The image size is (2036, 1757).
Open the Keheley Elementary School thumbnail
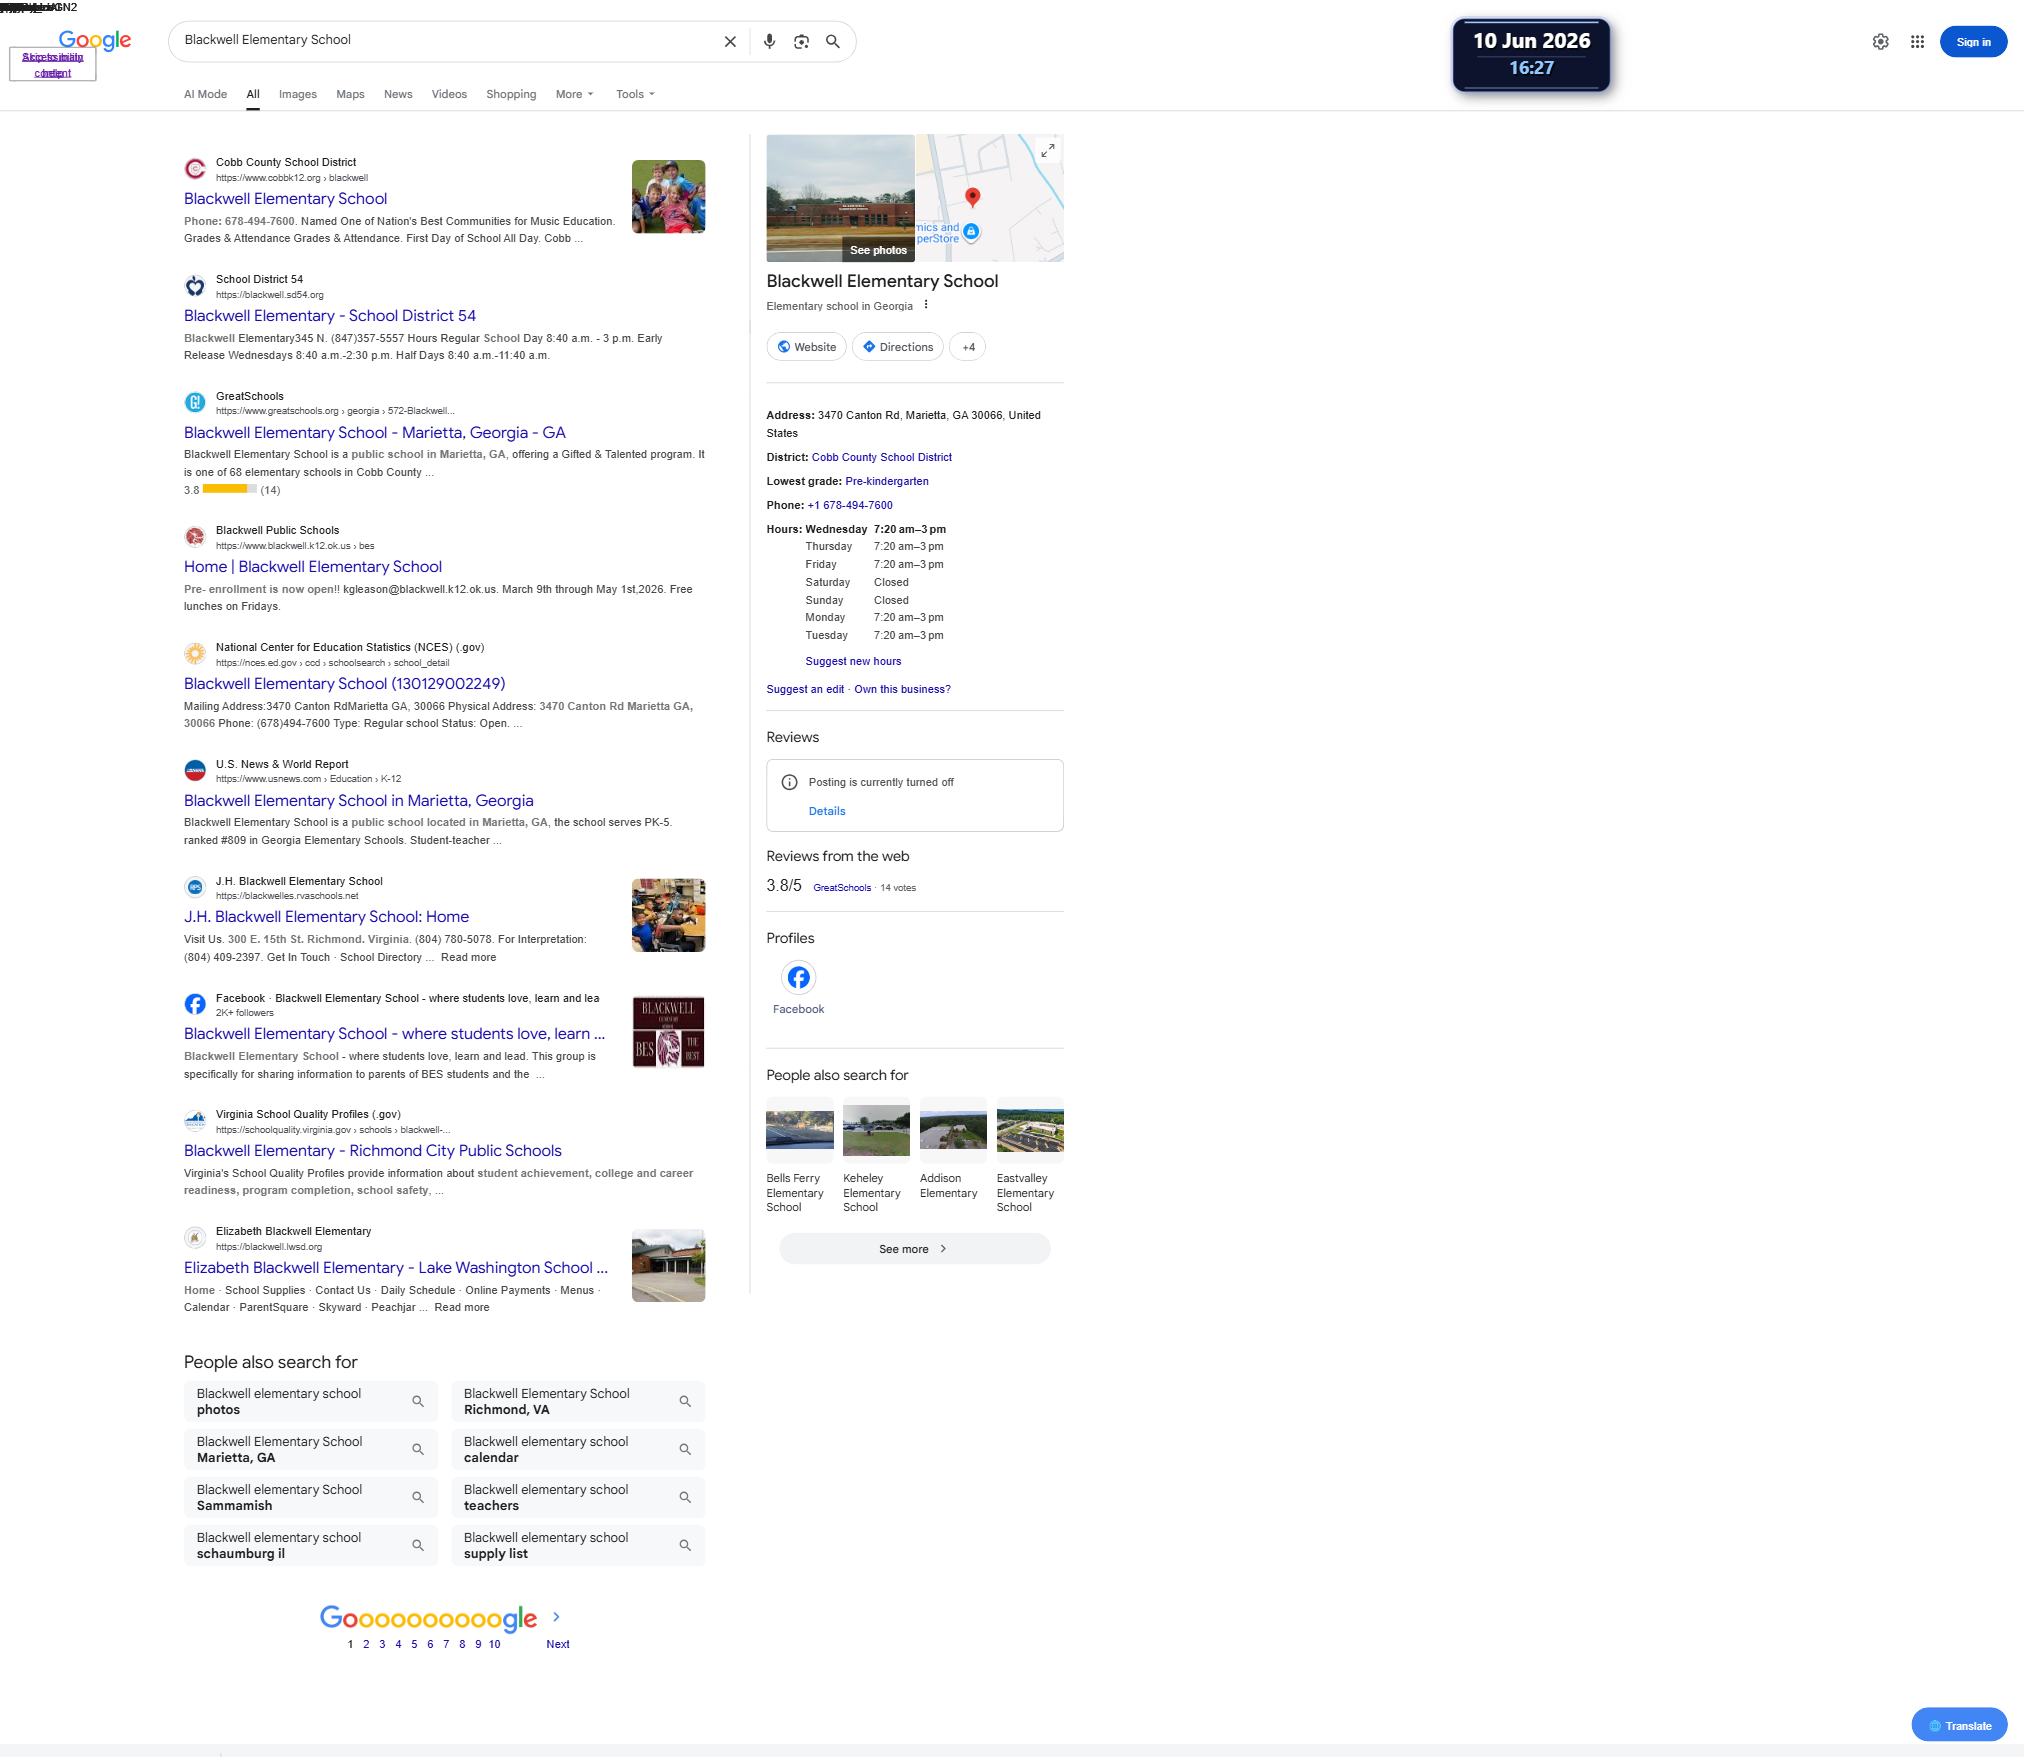click(x=876, y=1130)
